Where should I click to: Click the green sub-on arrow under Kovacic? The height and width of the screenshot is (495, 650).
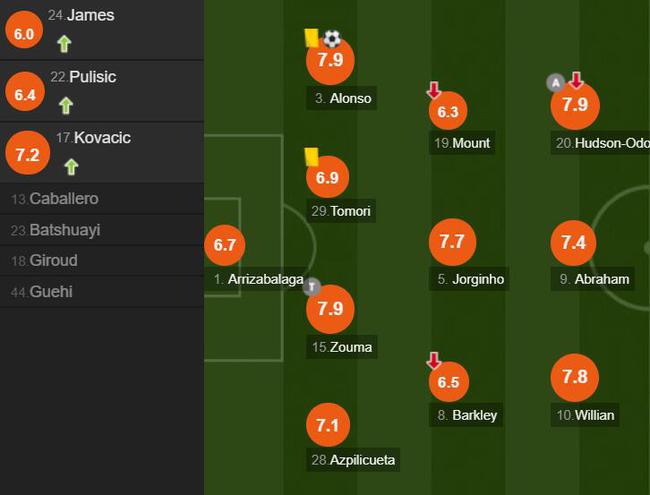pyautogui.click(x=71, y=167)
